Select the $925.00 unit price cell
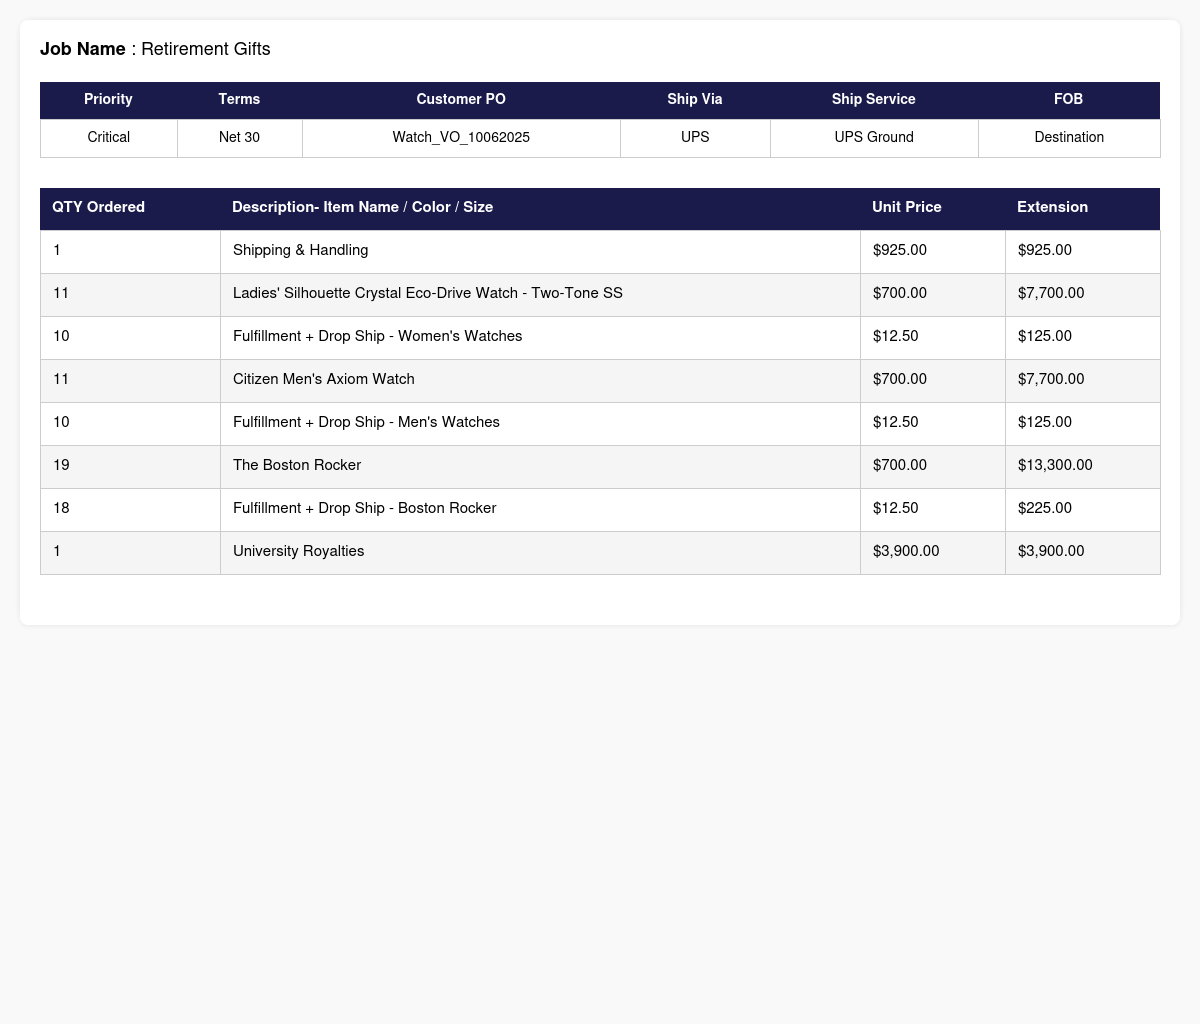Screen dimensions: 1200x1024 tap(933, 251)
